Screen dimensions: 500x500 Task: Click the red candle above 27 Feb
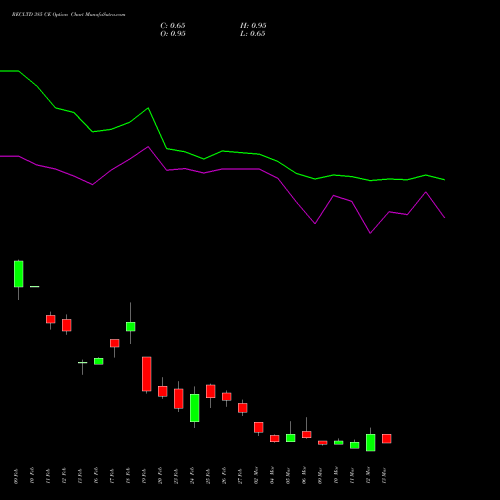click(243, 408)
